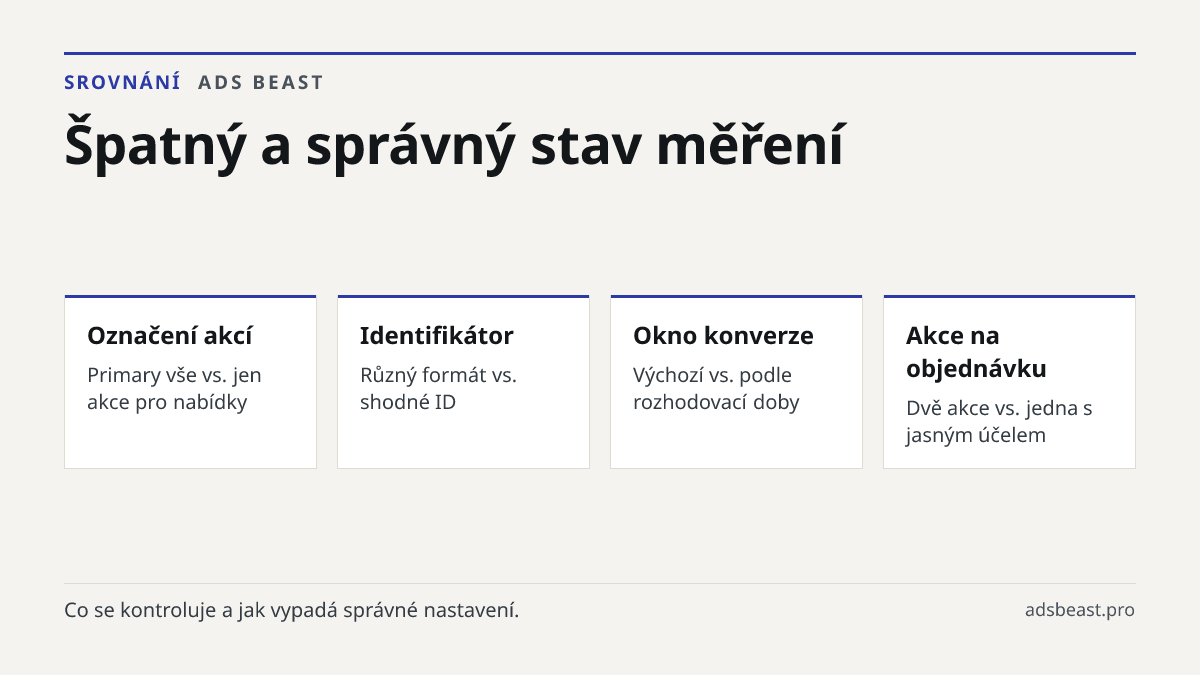The height and width of the screenshot is (675, 1200).
Task: Click text Výchozí vs. podle rozhodovací doby
Action: click(716, 389)
